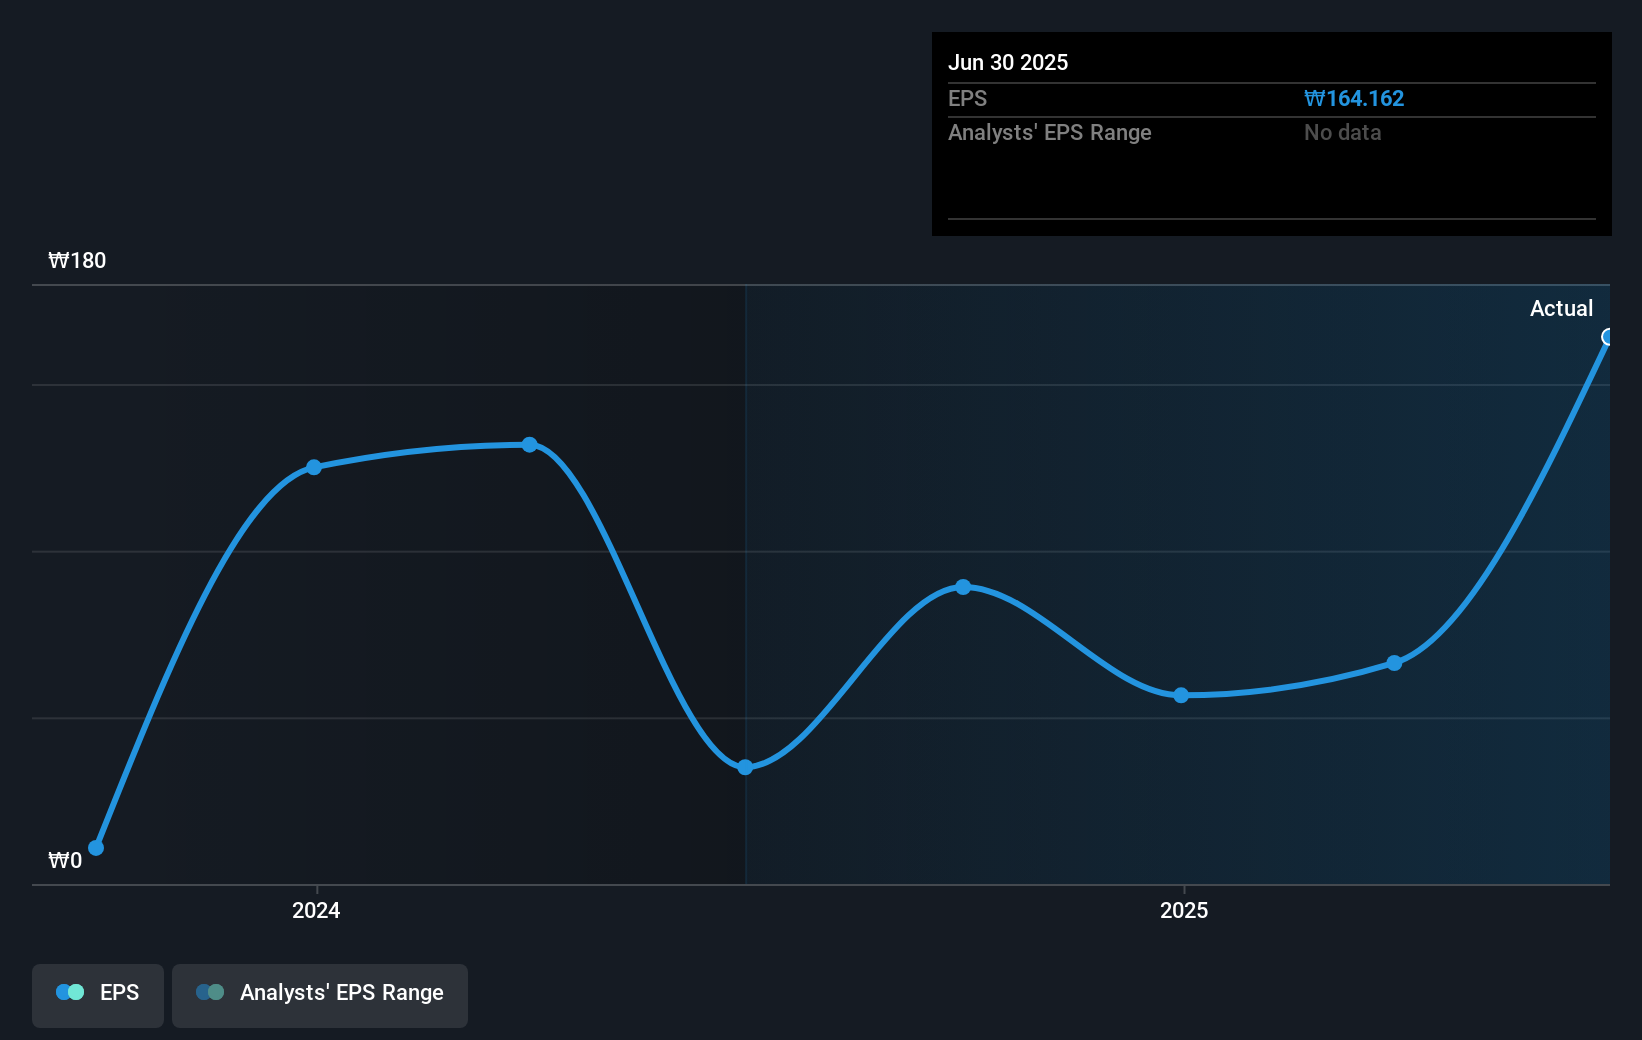Click the first 2023 EPS data point marker
1642x1040 pixels.
click(96, 848)
